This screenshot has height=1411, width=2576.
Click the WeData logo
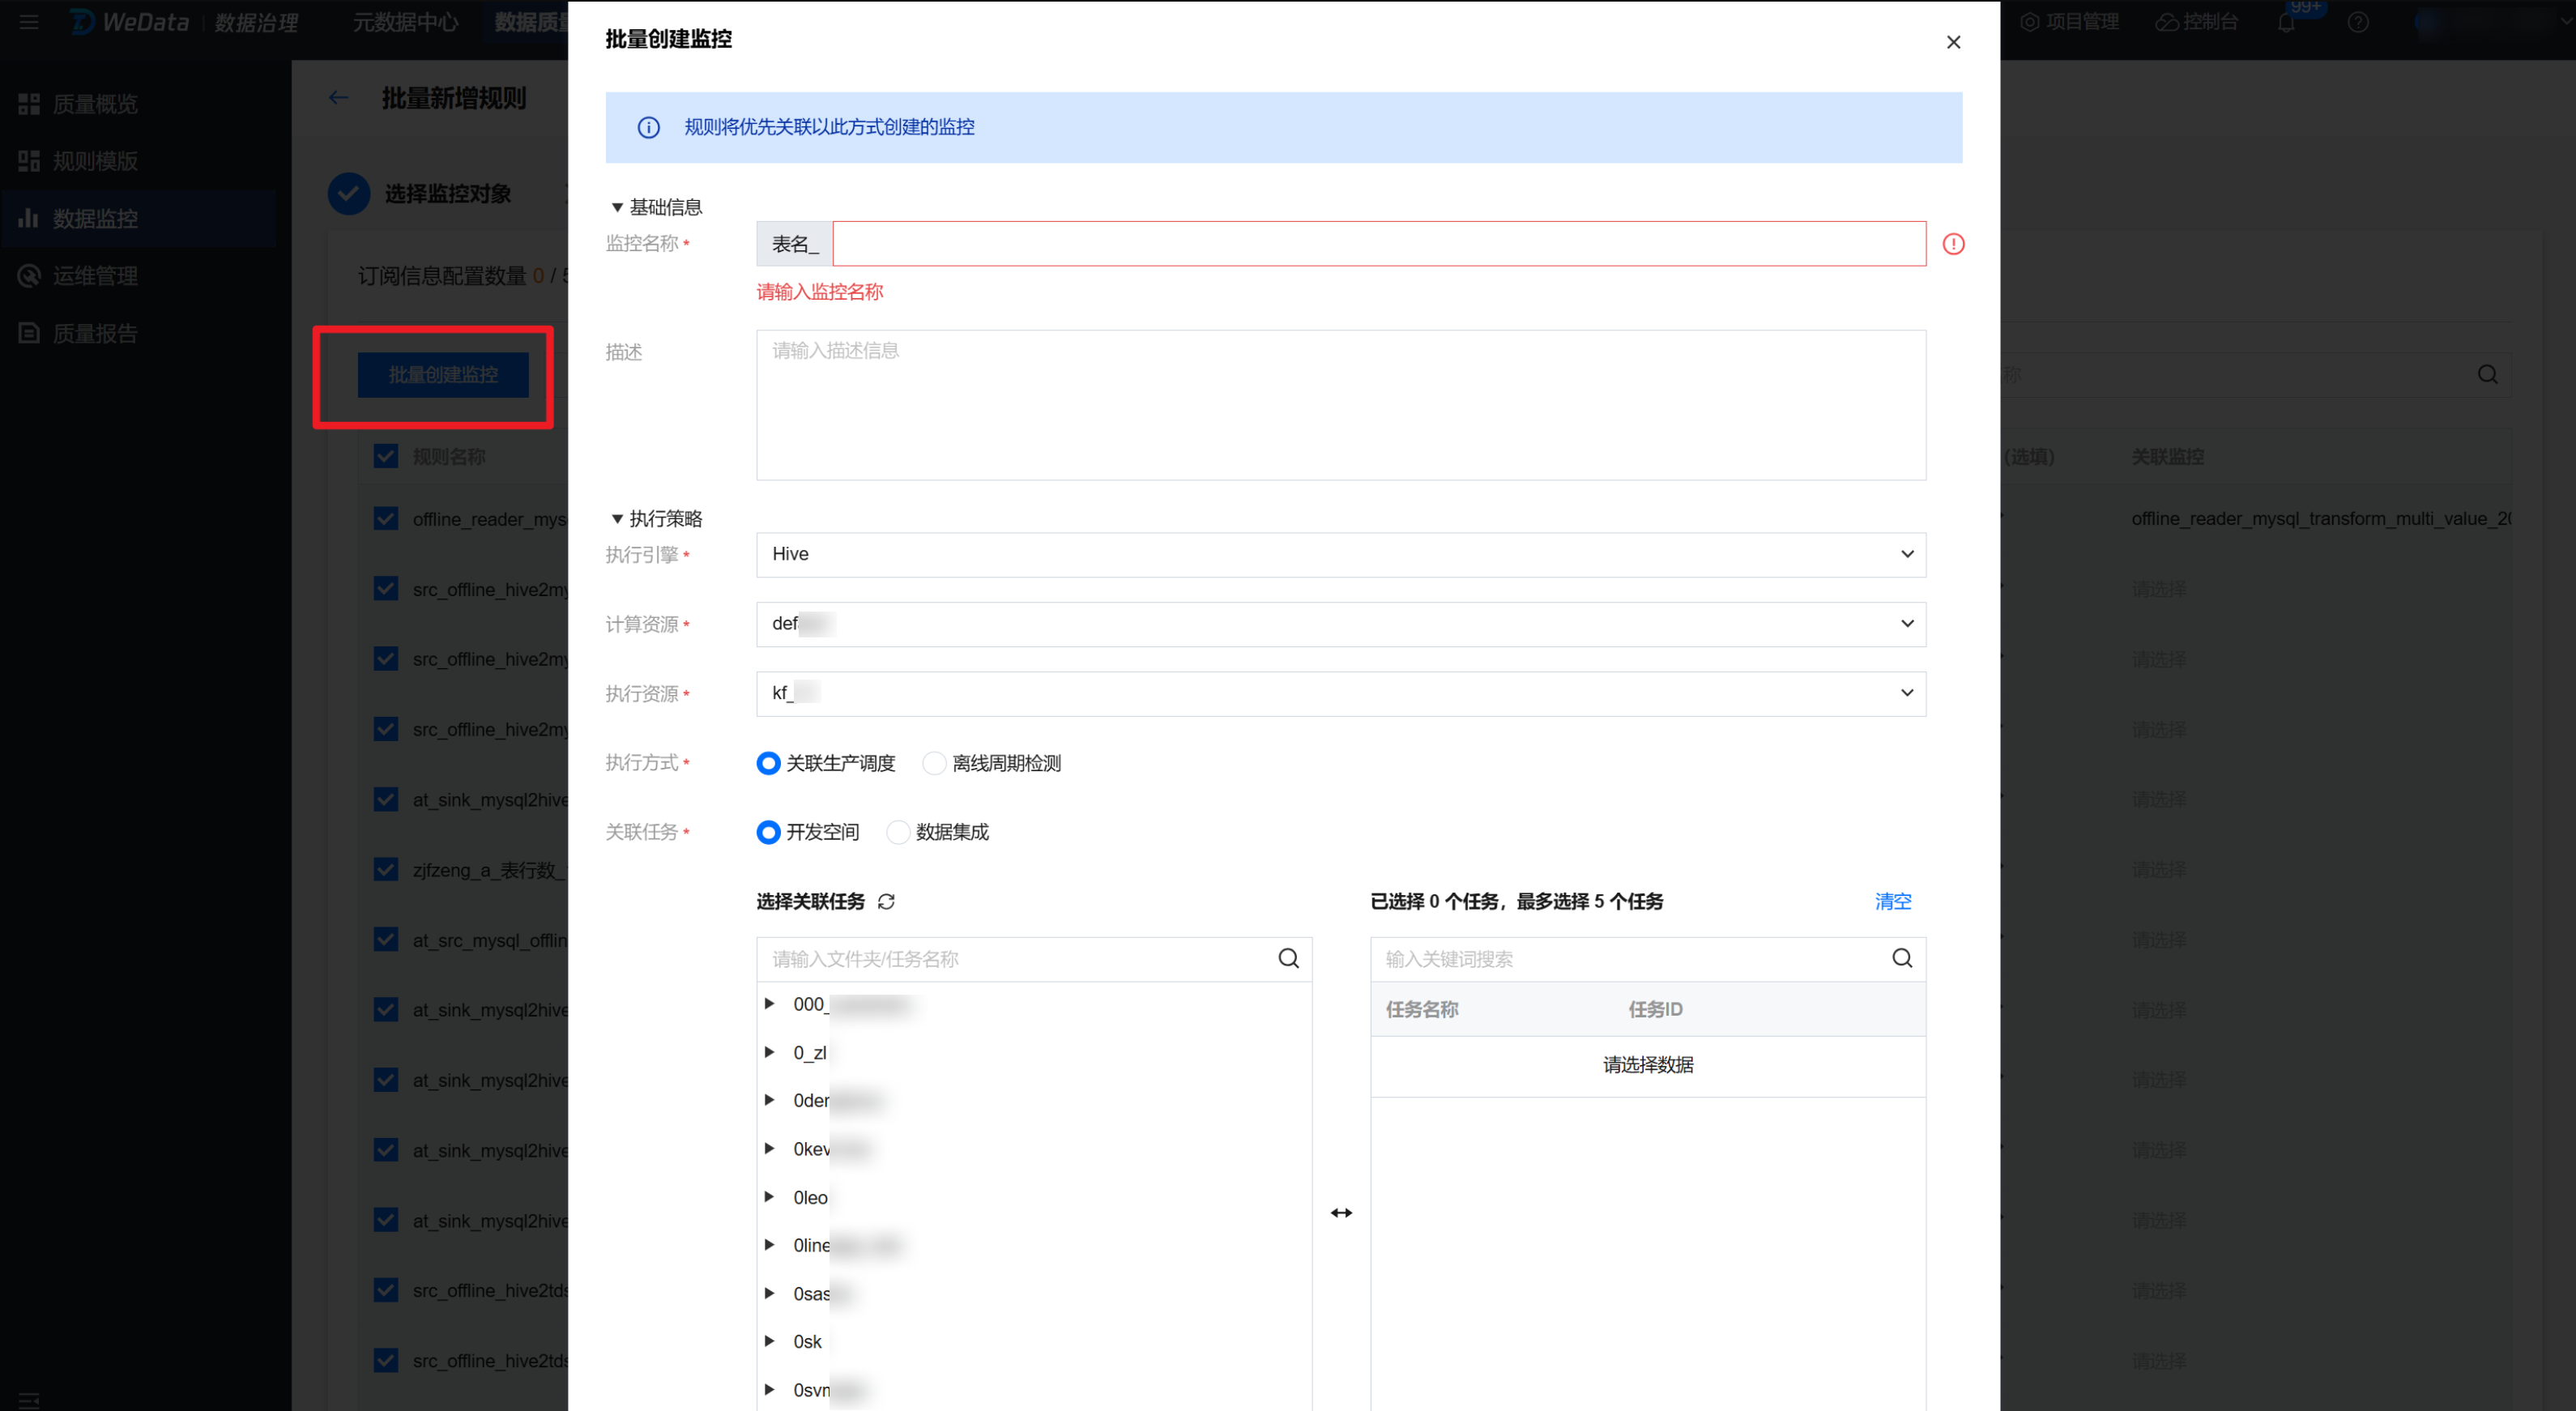point(130,22)
